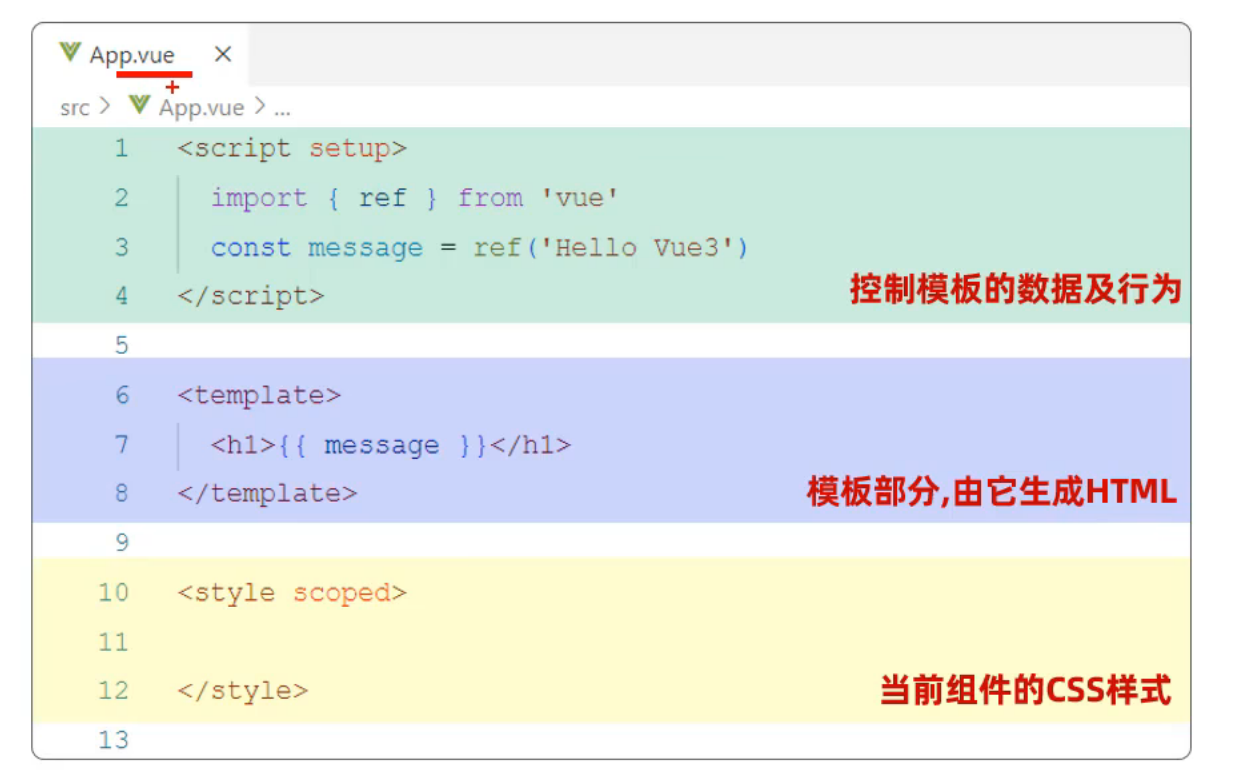Click line number 6 in gutter
1234x777 pixels.
(x=121, y=395)
